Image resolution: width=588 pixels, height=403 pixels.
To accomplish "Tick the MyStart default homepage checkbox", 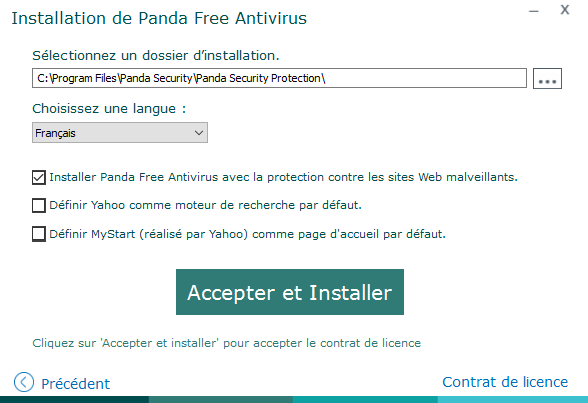I will (39, 234).
